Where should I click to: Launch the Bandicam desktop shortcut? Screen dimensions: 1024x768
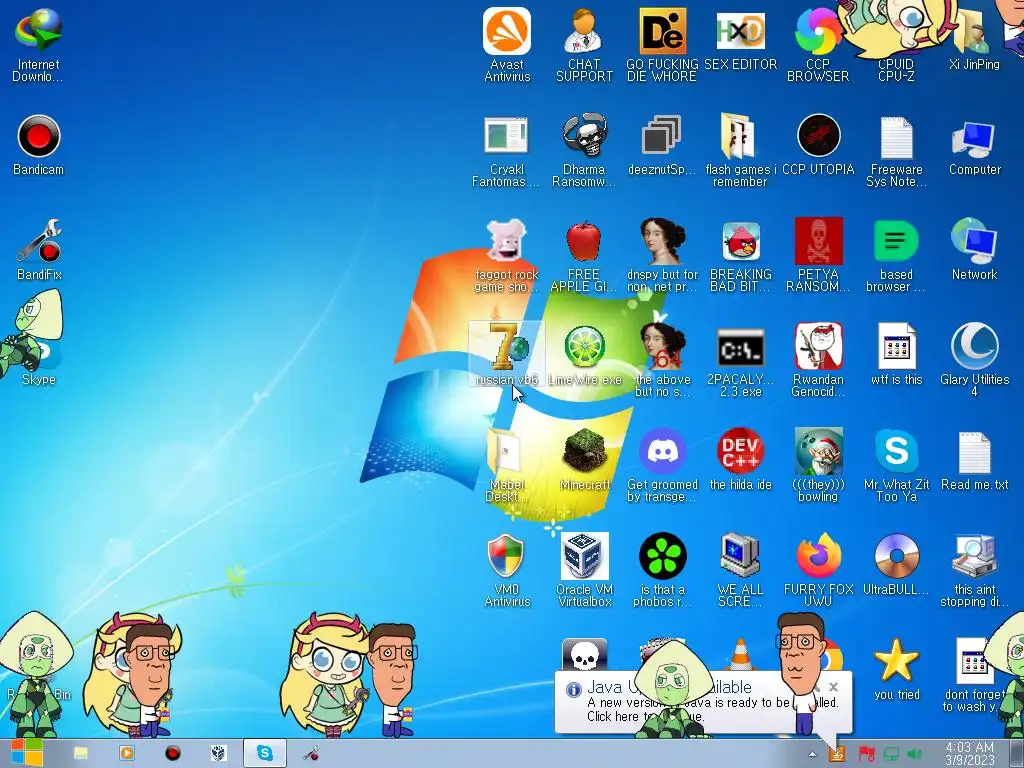pyautogui.click(x=39, y=145)
